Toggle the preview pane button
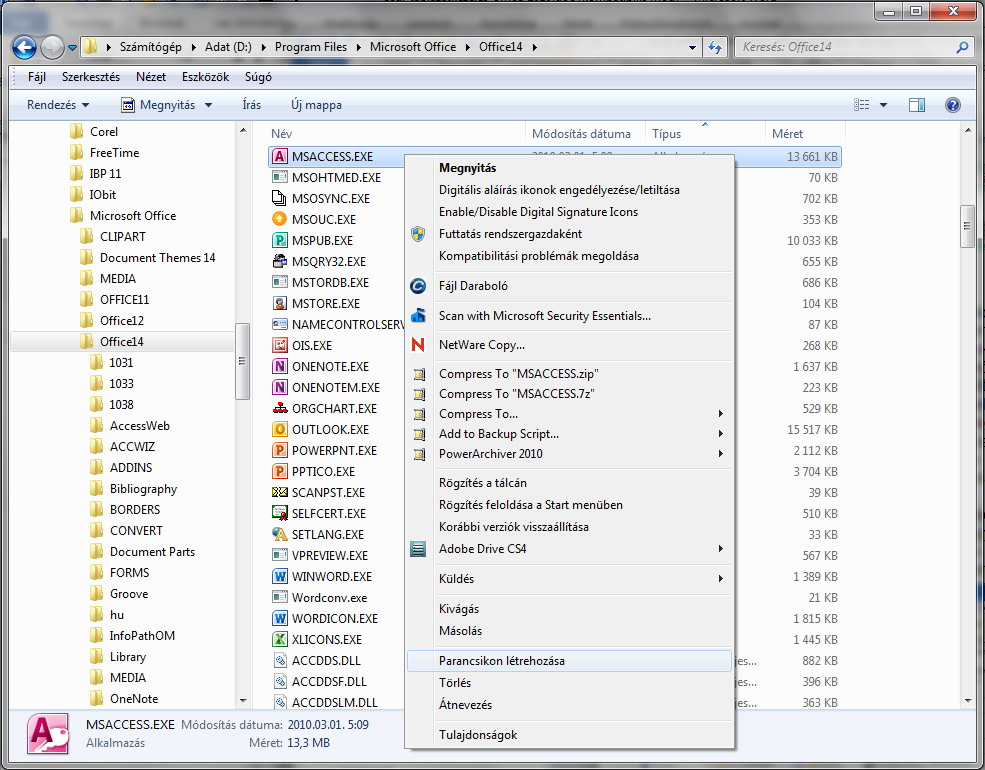 coord(917,105)
